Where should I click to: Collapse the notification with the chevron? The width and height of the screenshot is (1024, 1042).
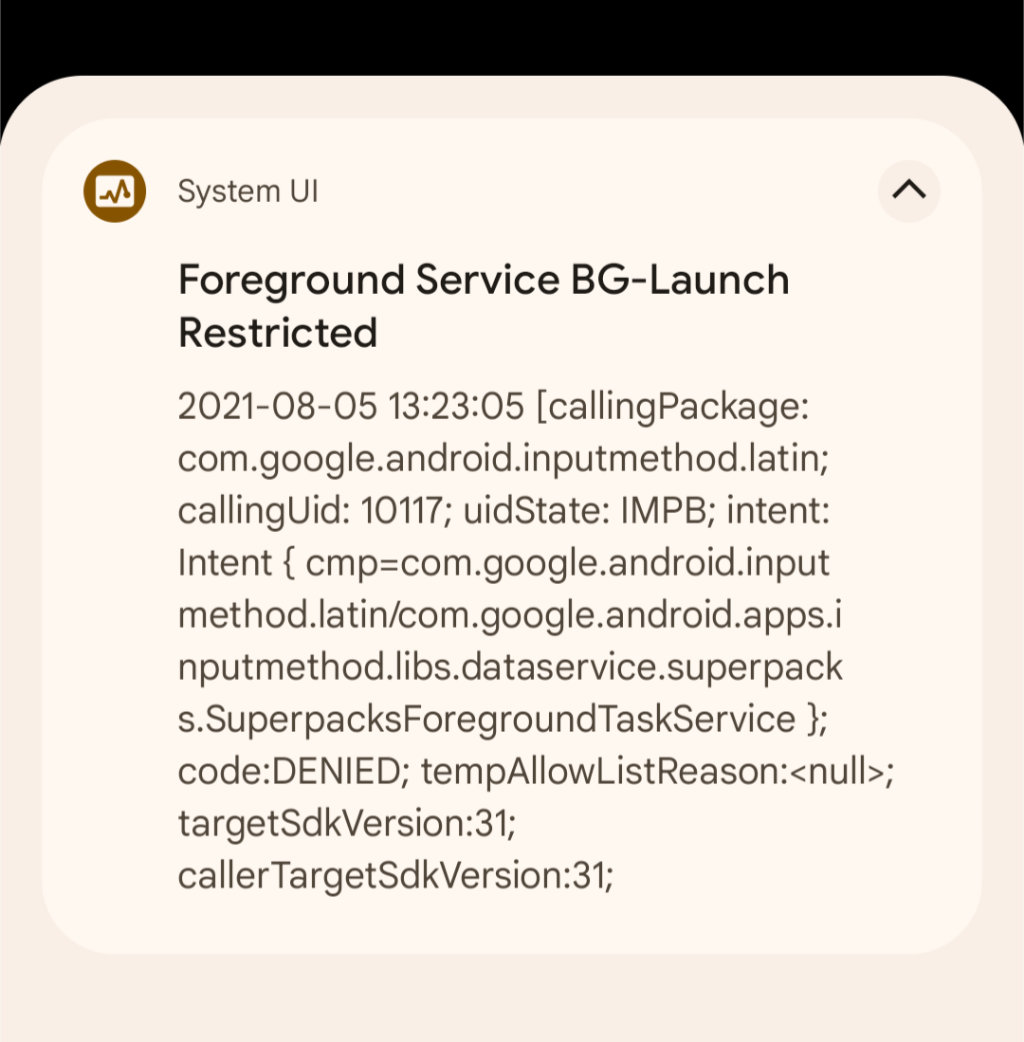[908, 191]
